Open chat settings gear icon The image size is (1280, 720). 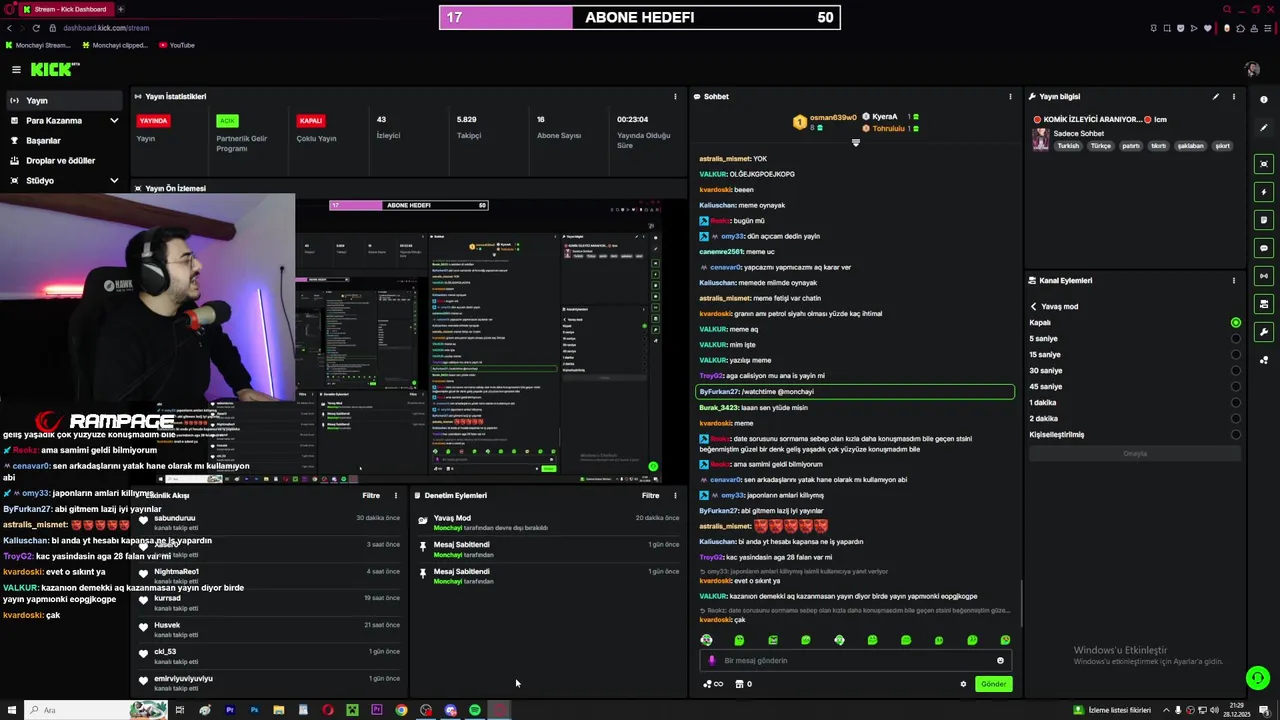tap(963, 684)
